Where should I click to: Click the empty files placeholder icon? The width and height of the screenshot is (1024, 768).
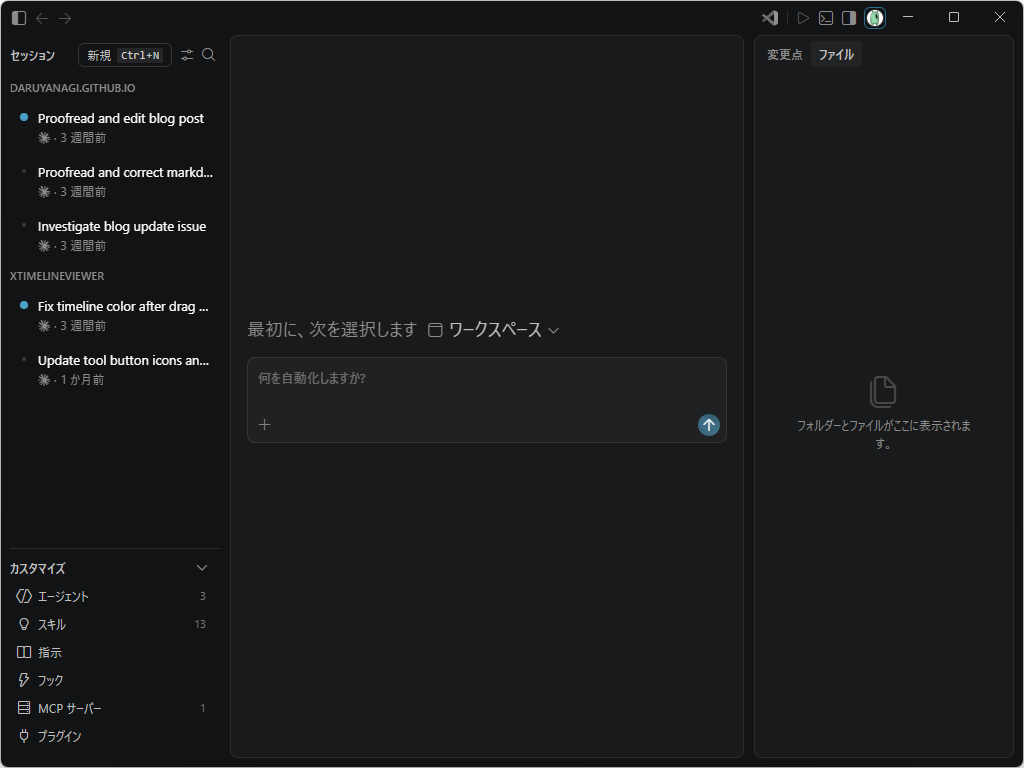tap(883, 392)
